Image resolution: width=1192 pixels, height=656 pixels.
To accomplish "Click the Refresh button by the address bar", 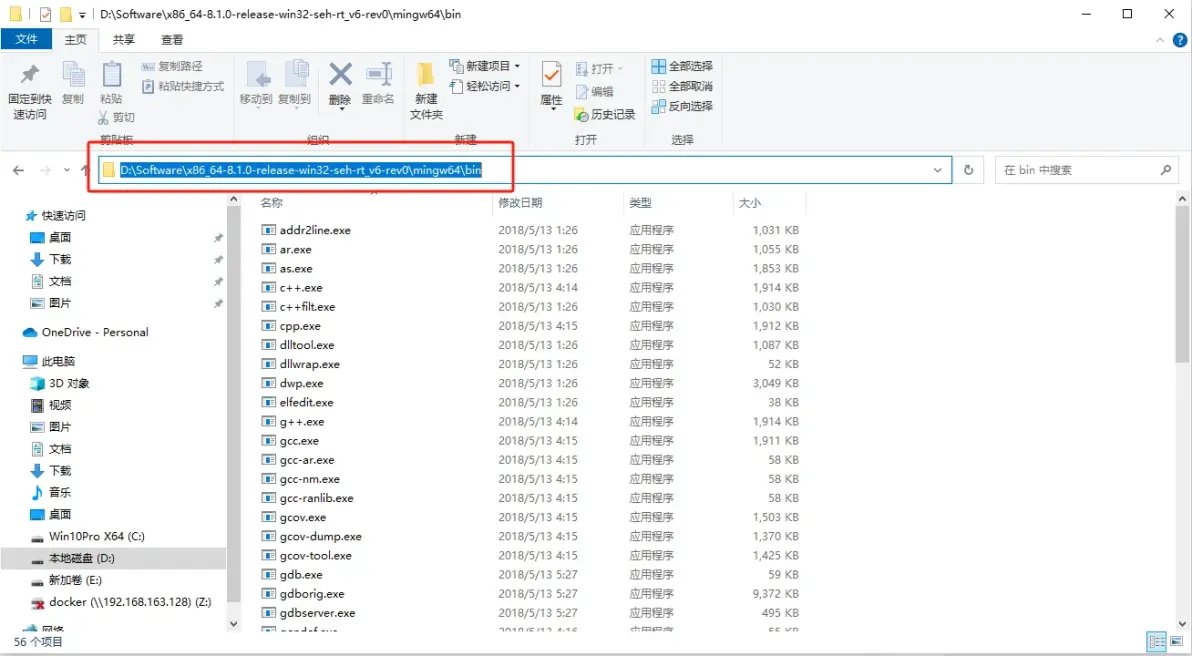I will click(x=968, y=170).
